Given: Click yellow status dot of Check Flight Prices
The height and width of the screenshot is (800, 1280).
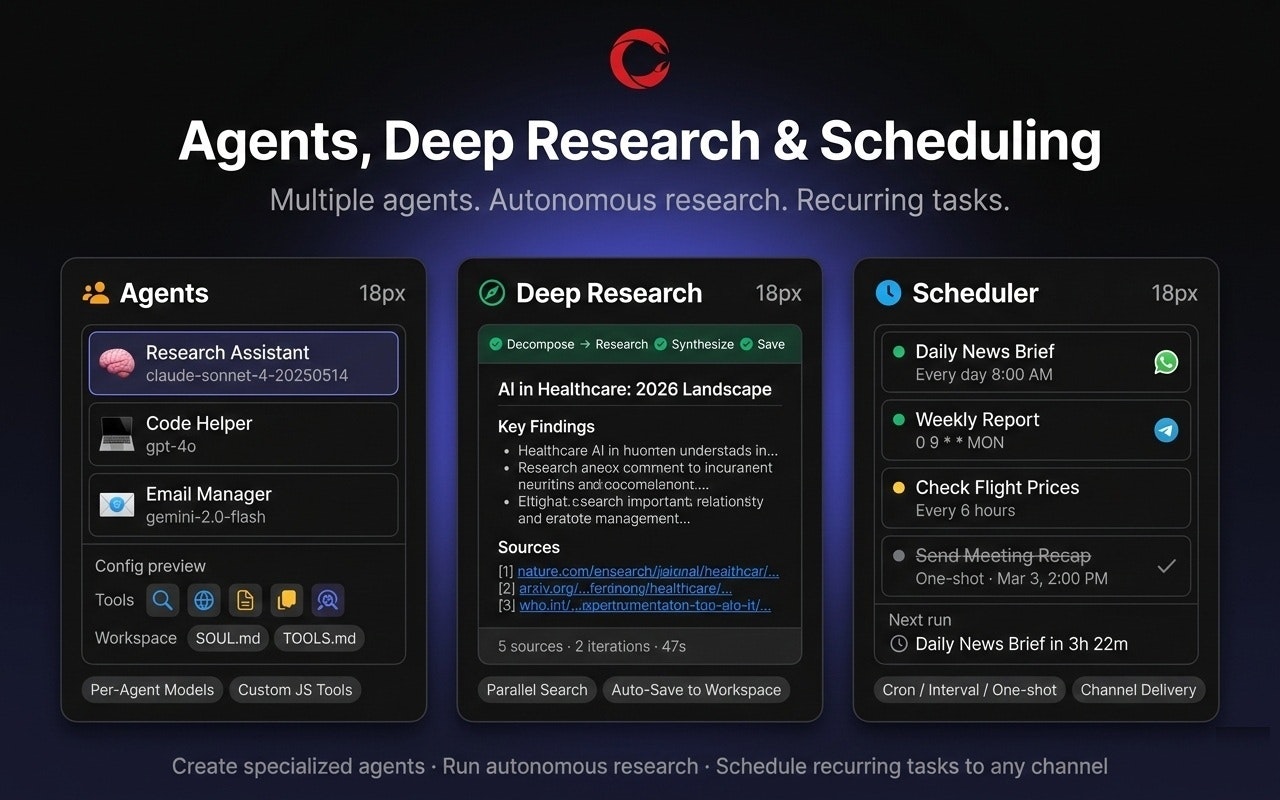Looking at the screenshot, I should pyautogui.click(x=898, y=488).
